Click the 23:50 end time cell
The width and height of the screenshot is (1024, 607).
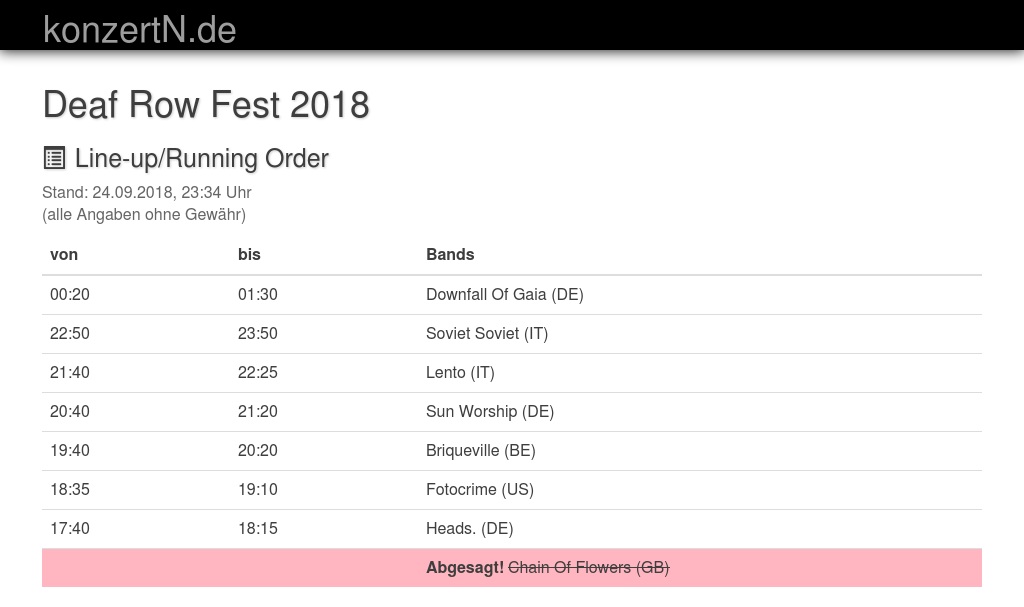click(x=258, y=333)
